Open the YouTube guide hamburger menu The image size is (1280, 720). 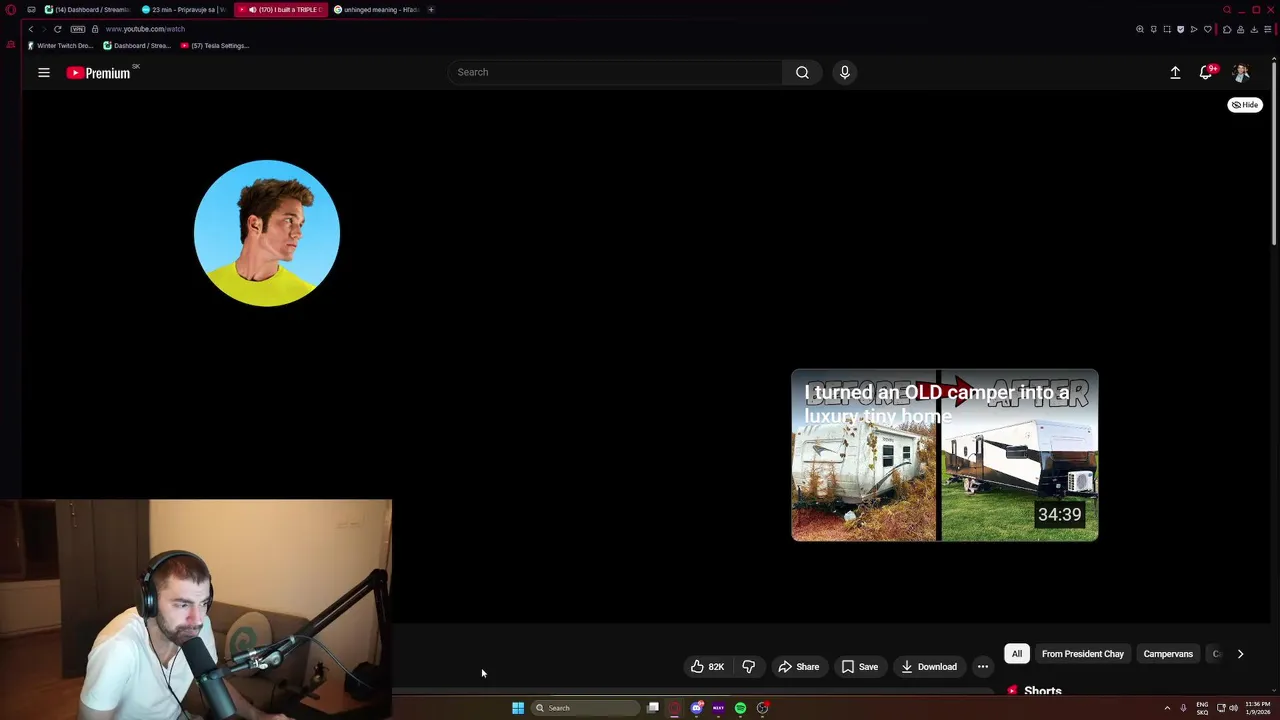tap(44, 72)
